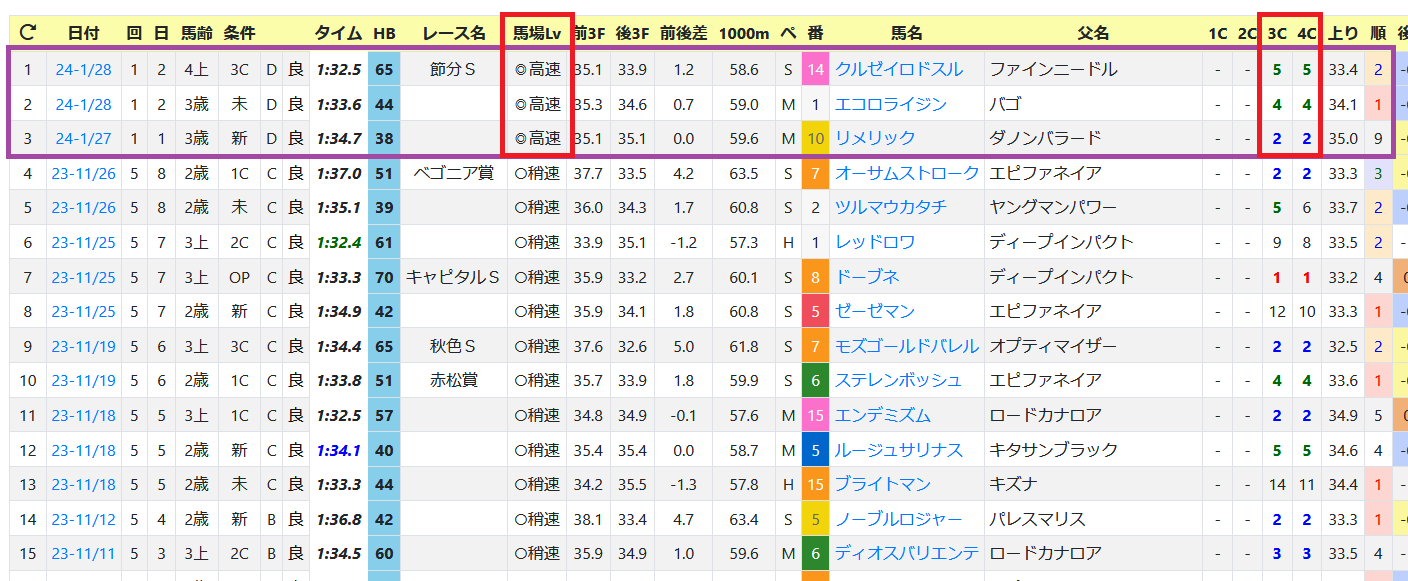Select blue time 1:34.1 in row 12

[338, 450]
